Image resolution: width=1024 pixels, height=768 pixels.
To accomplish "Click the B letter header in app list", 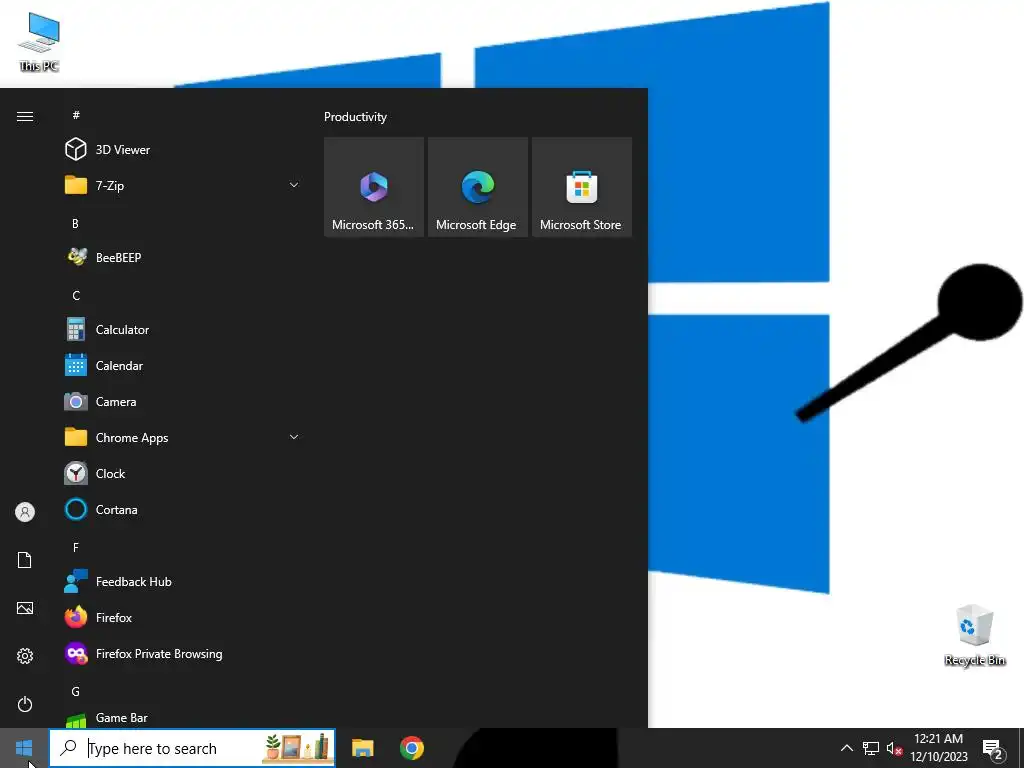I will [75, 223].
